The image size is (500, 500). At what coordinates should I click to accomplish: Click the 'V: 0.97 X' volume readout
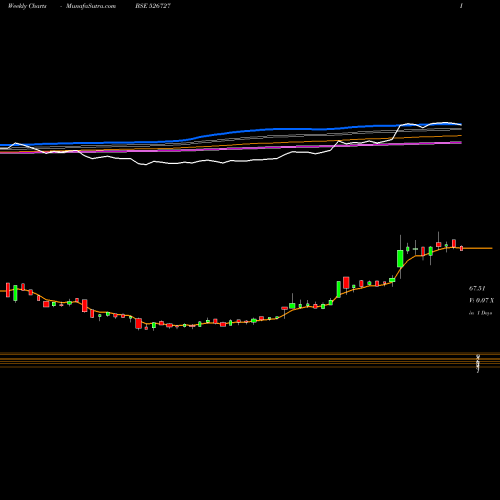pyautogui.click(x=482, y=300)
